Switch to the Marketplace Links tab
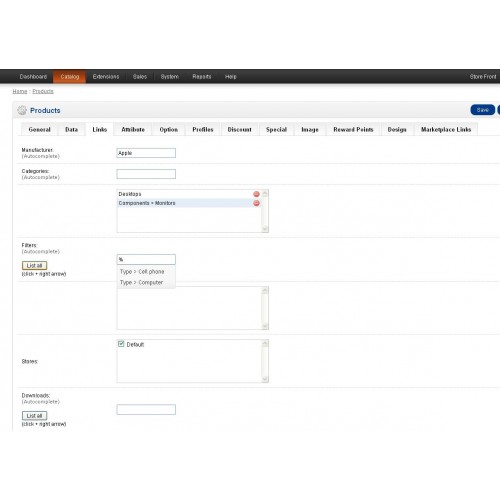 [x=446, y=129]
